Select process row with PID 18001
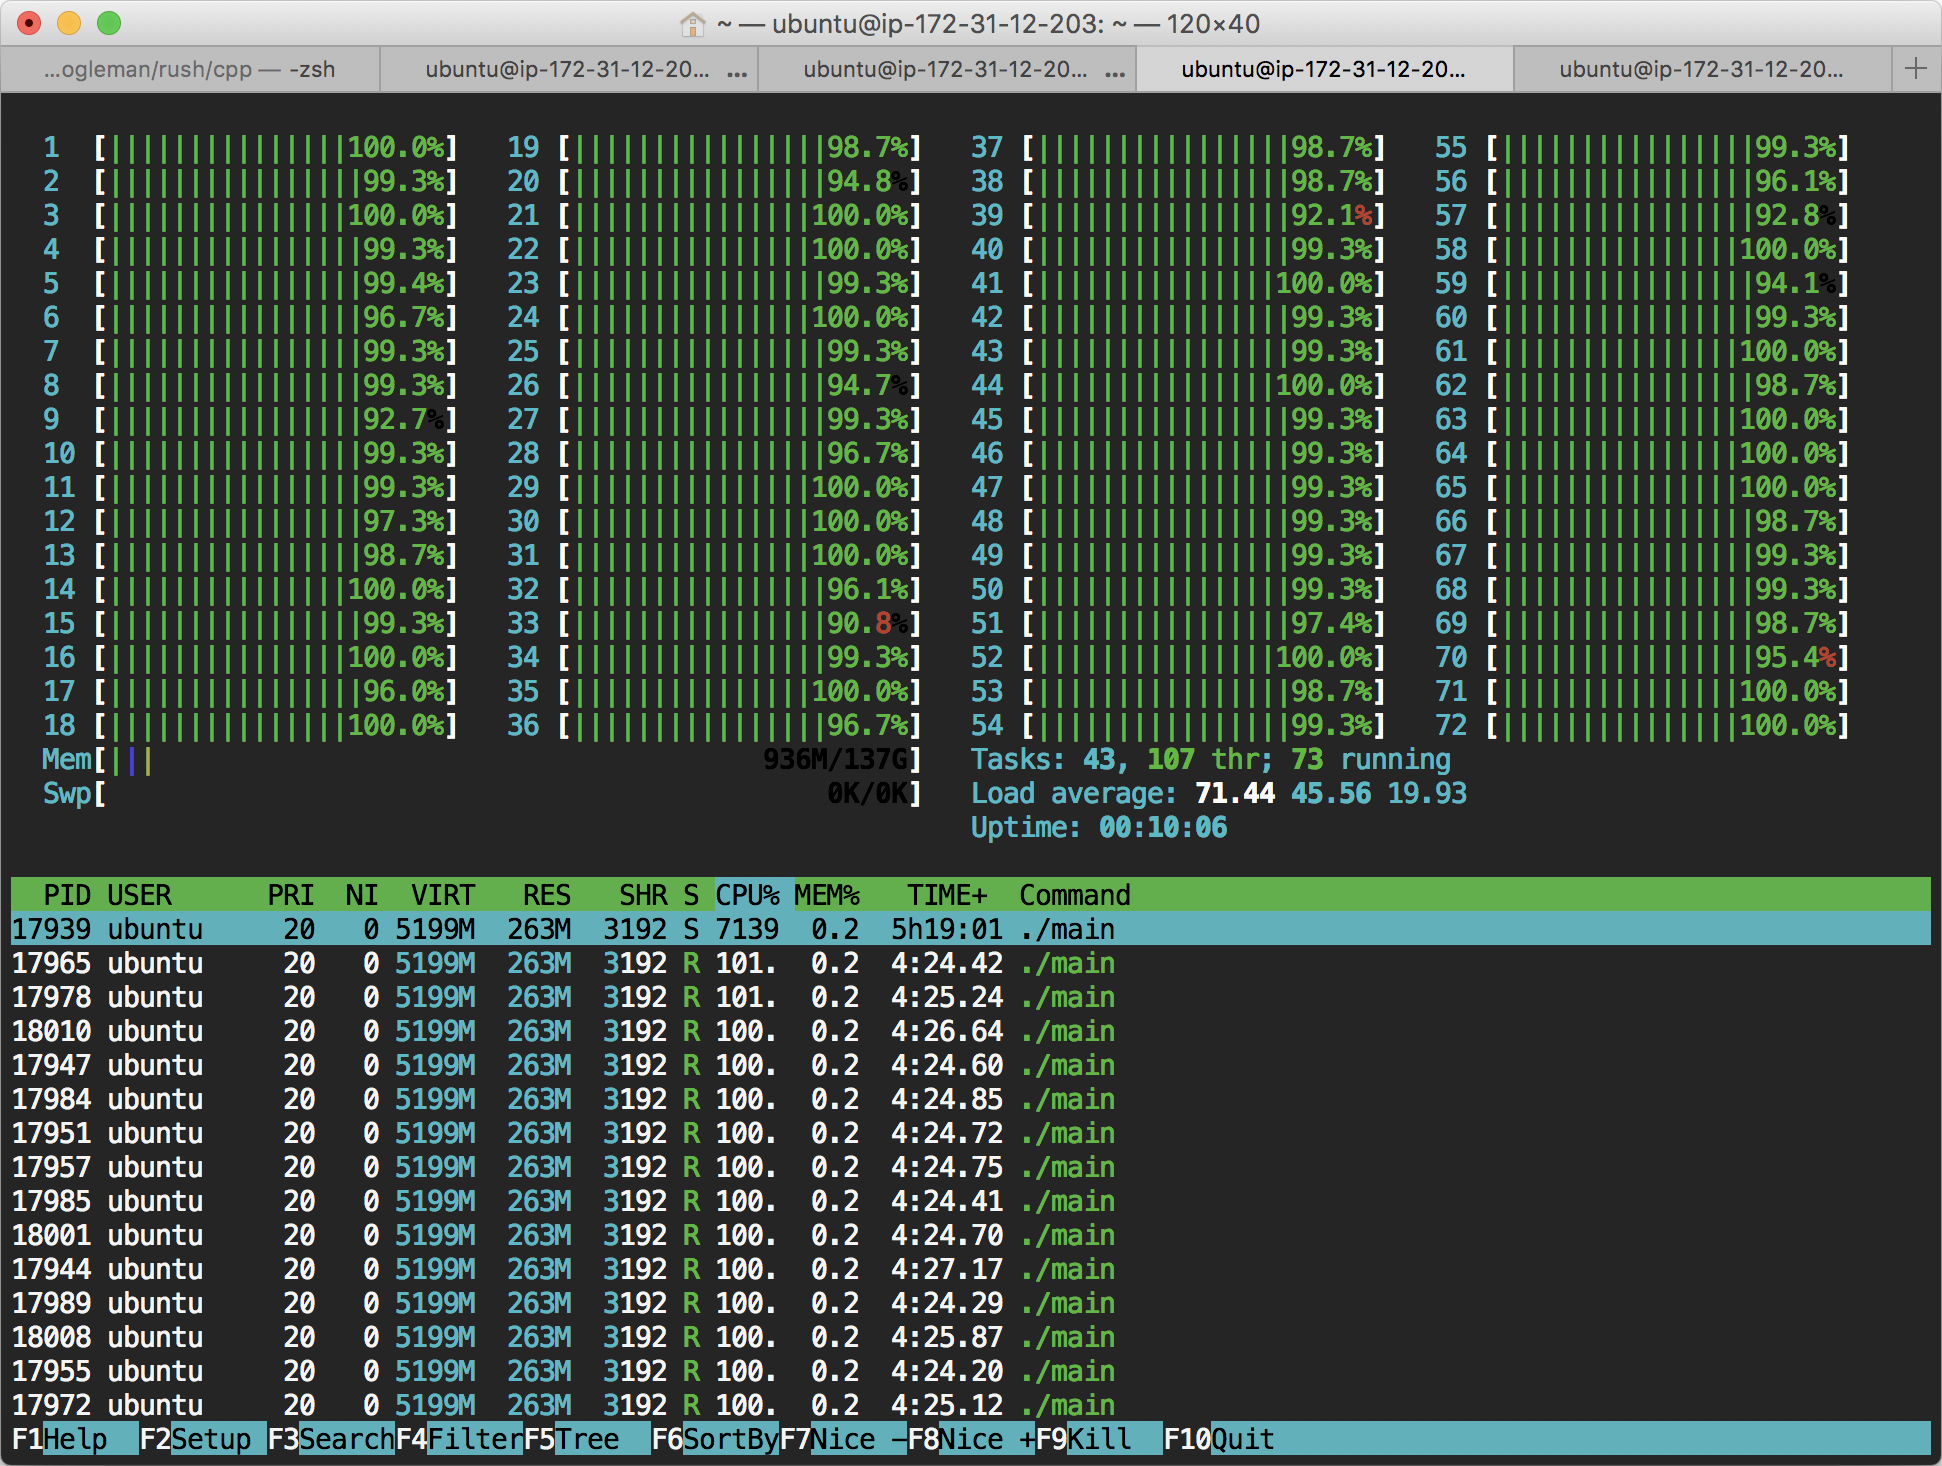Viewport: 1942px width, 1466px height. click(x=971, y=1235)
